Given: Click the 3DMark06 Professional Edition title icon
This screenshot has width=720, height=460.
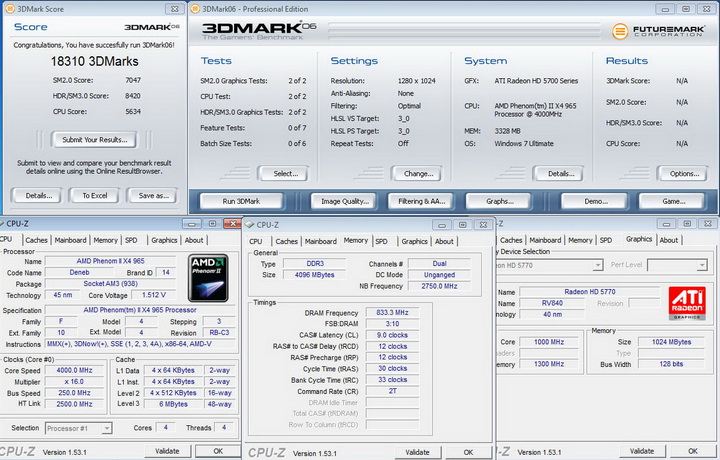Looking at the screenshot, I should [x=195, y=9].
